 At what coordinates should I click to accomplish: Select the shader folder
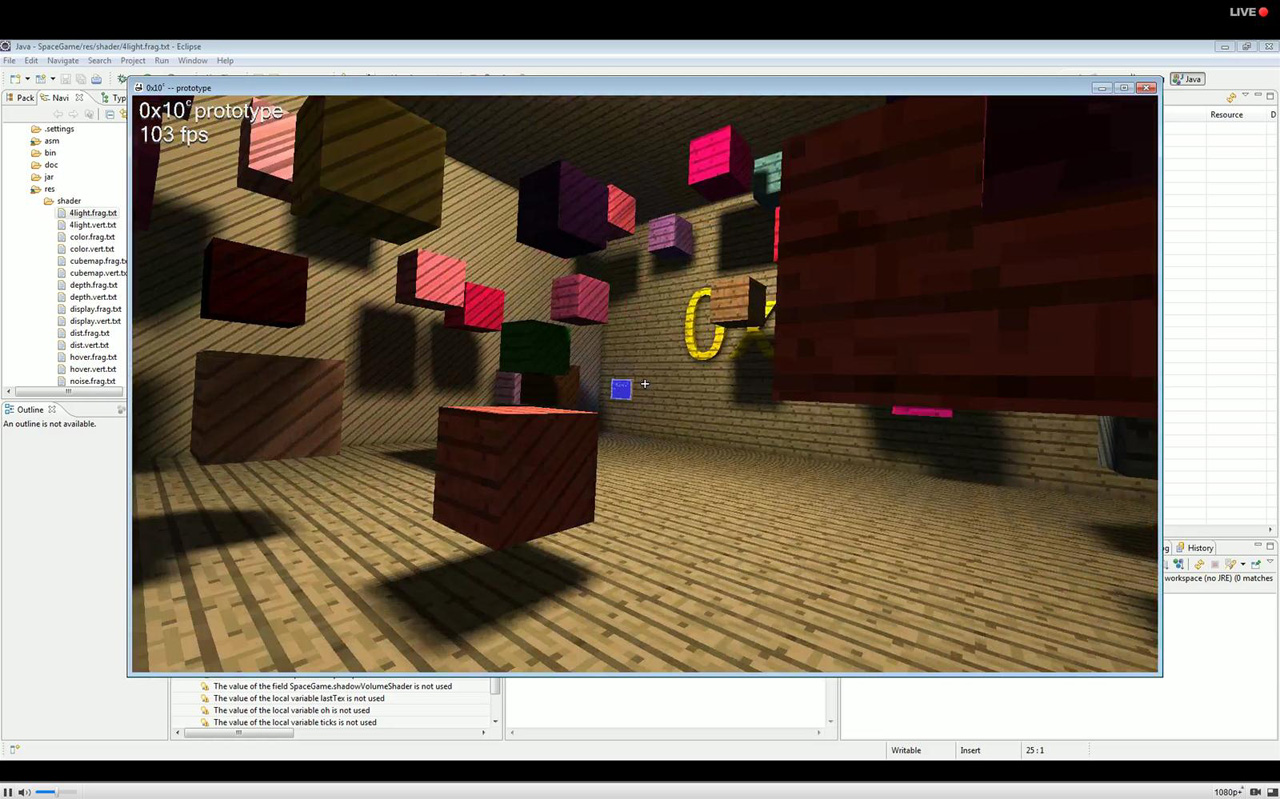pyautogui.click(x=62, y=201)
